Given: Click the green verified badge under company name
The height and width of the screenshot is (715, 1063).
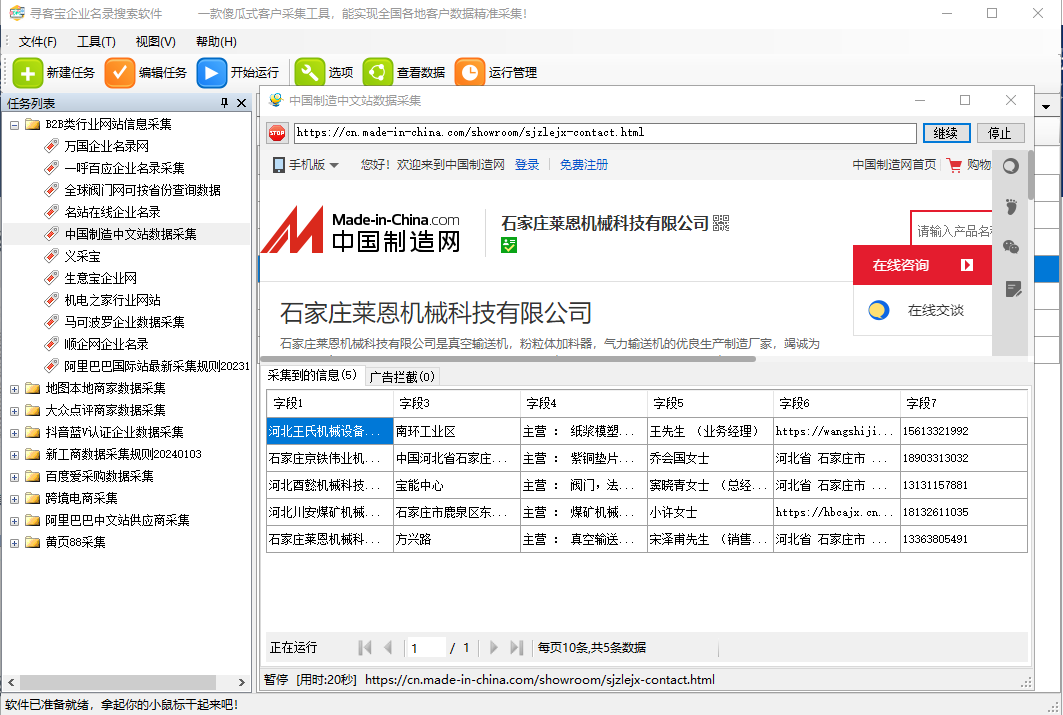Looking at the screenshot, I should pos(508,245).
